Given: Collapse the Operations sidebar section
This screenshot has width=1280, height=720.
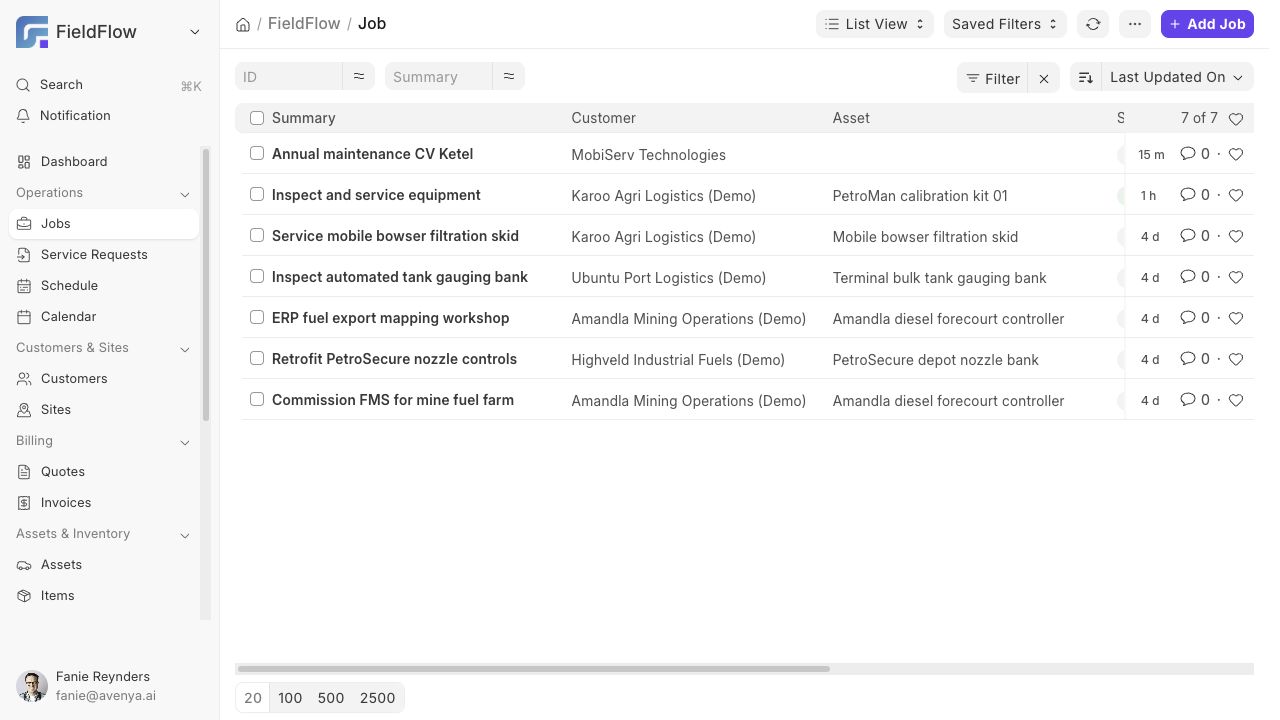Looking at the screenshot, I should pos(185,194).
